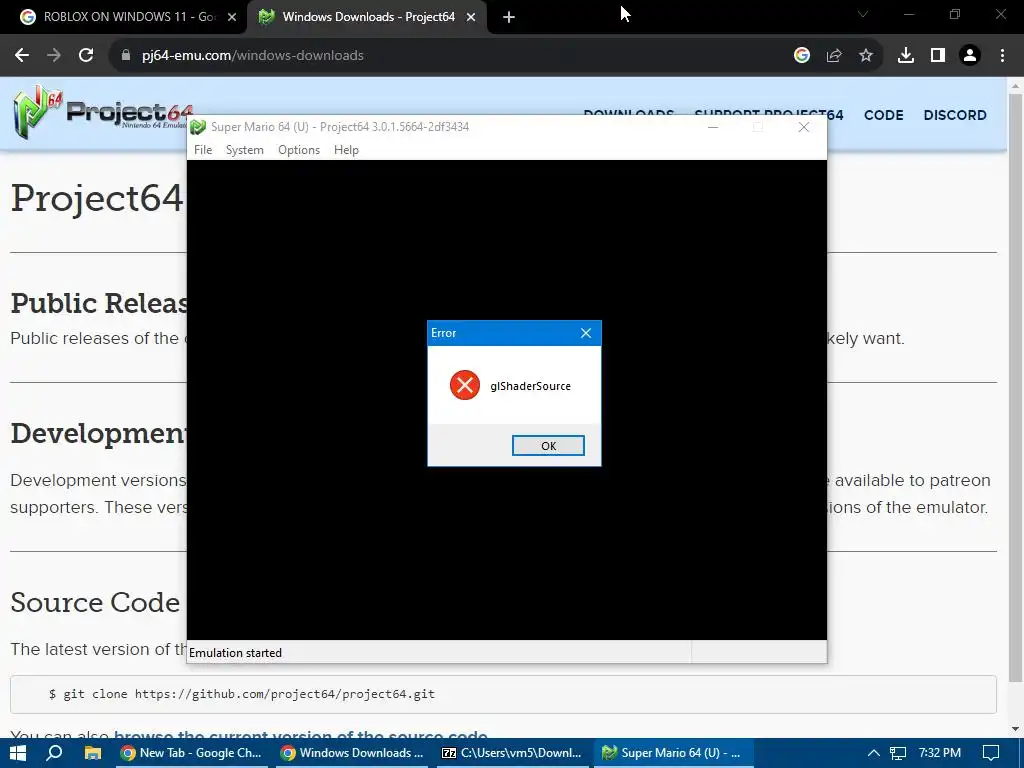The height and width of the screenshot is (768, 1024).
Task: Open the Help menu in Project64
Action: pos(346,150)
